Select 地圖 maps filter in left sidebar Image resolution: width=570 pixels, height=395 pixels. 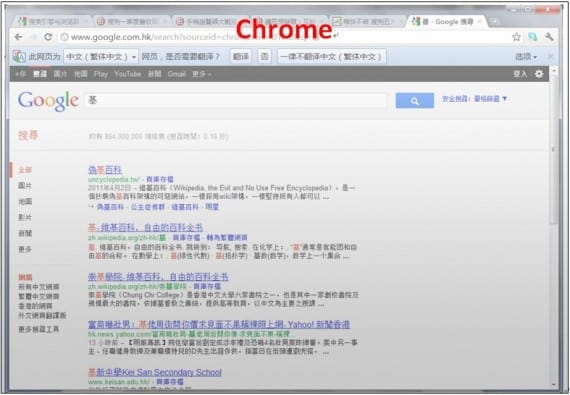(25, 202)
